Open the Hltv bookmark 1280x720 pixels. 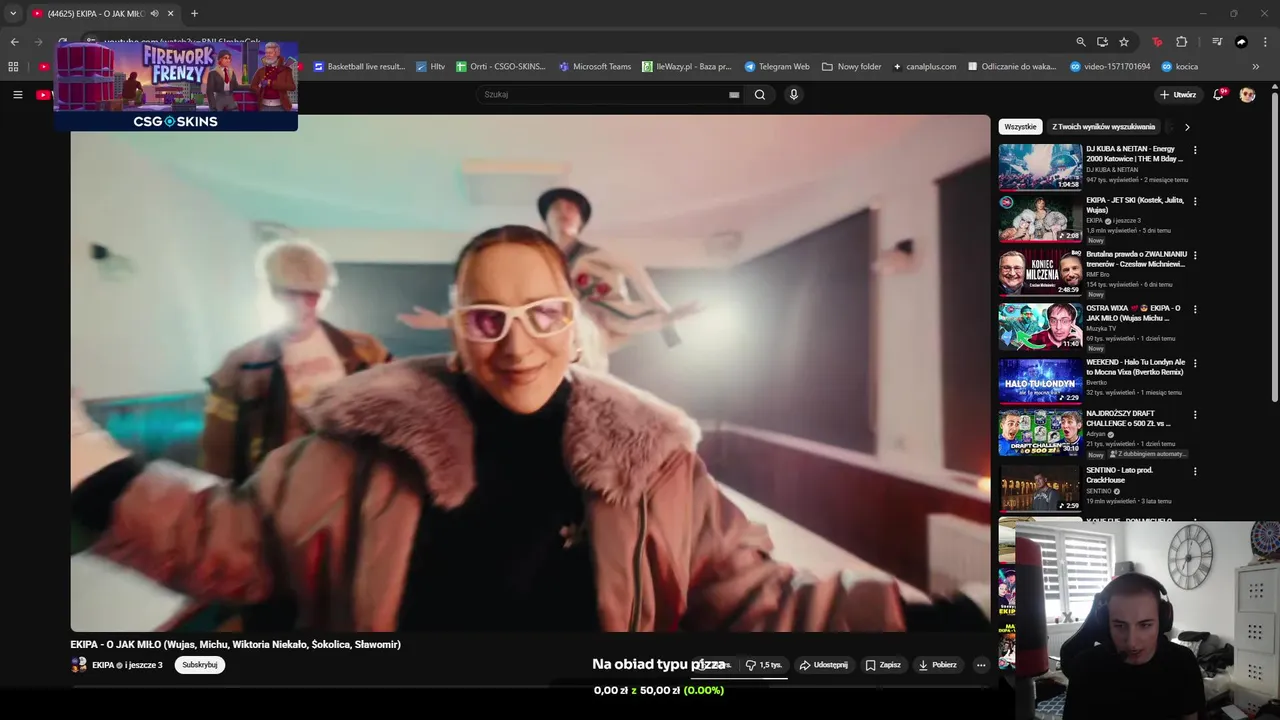431,67
